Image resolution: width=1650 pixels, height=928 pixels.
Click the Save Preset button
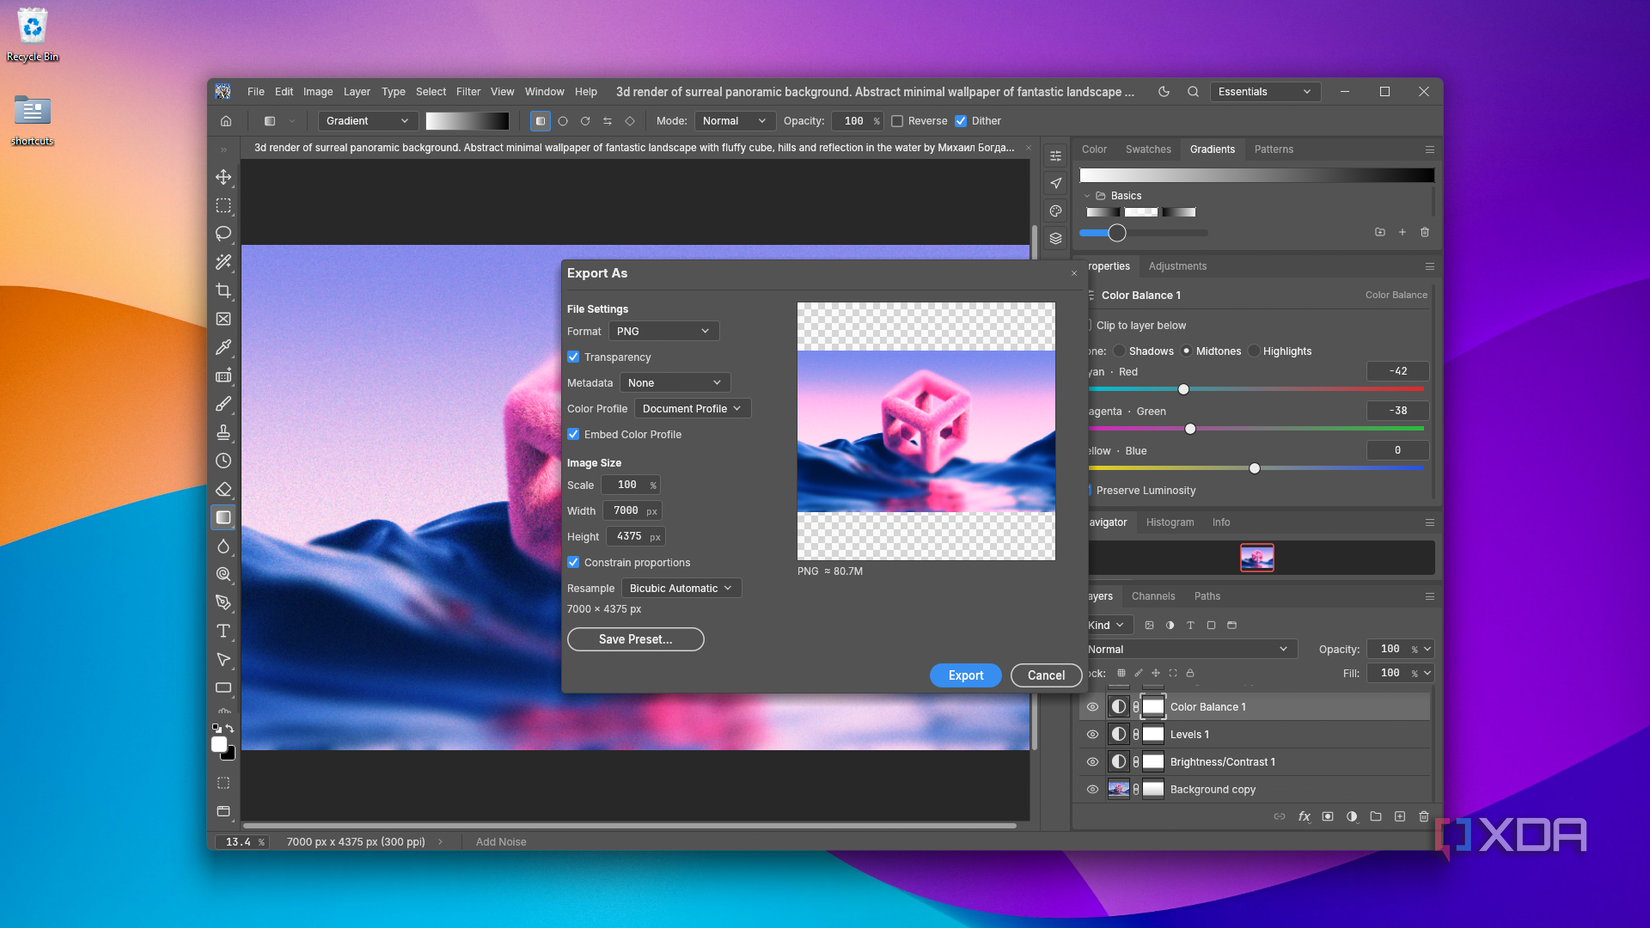point(635,639)
